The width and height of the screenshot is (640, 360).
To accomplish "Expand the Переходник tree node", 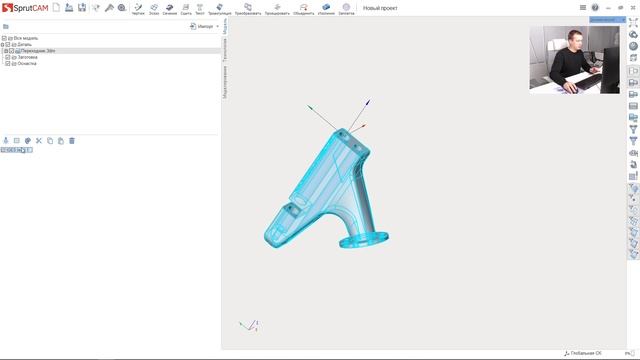I will point(6,51).
